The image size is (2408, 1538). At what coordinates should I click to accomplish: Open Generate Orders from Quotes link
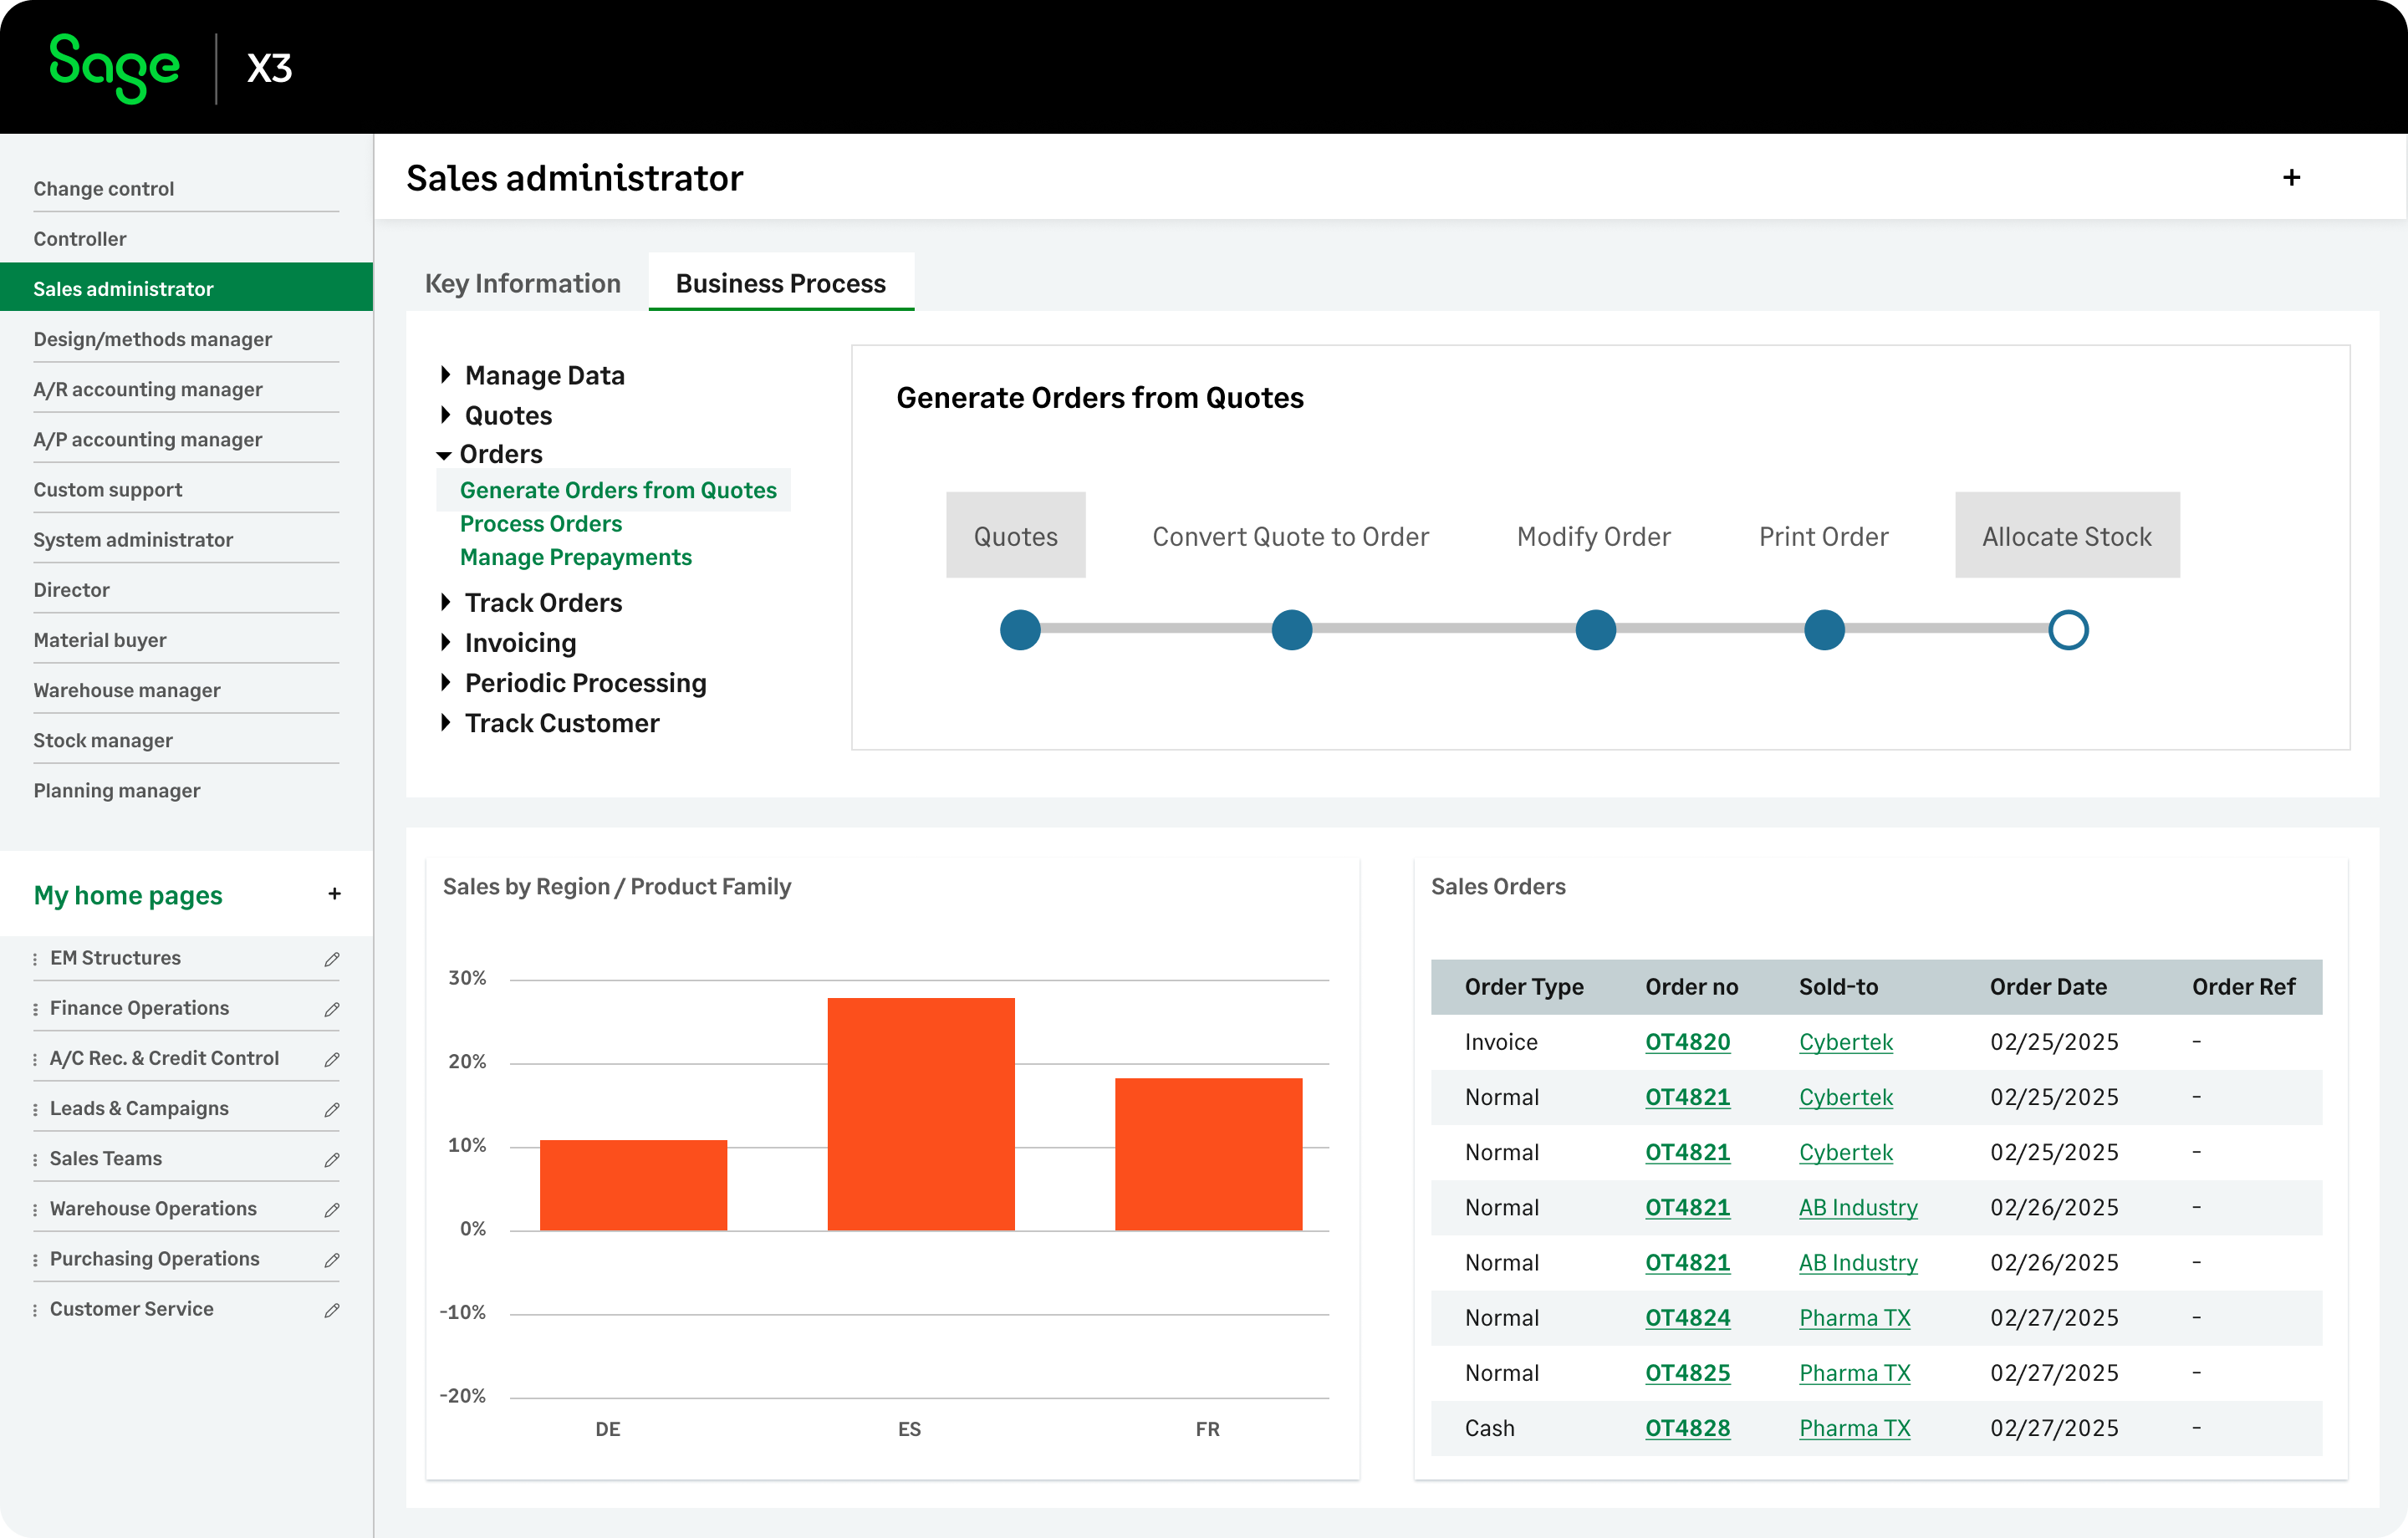[618, 490]
